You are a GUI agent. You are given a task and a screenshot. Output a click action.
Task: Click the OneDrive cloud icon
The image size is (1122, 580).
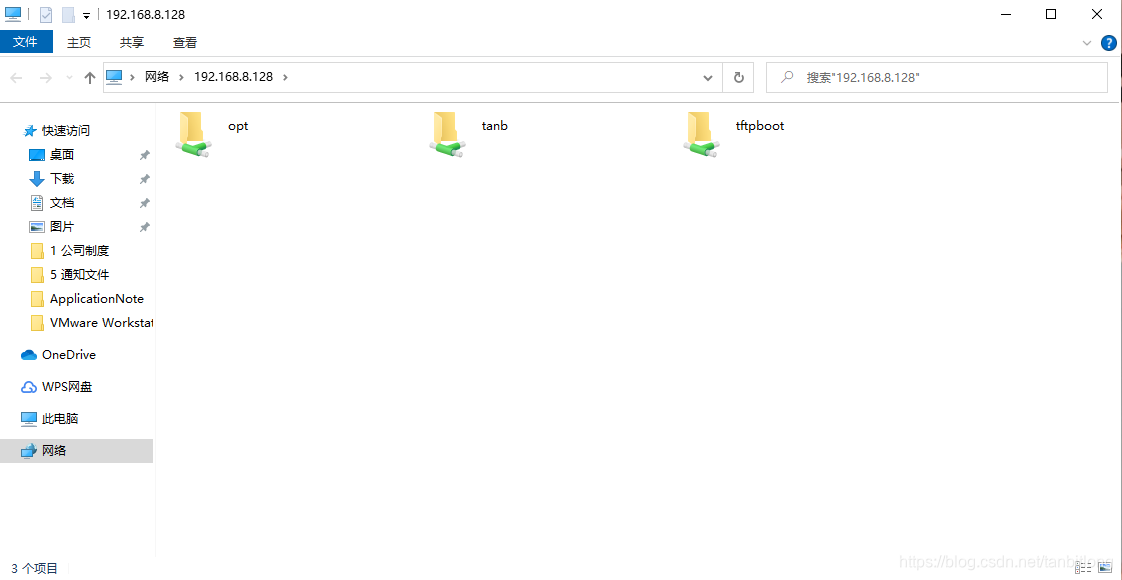point(29,355)
